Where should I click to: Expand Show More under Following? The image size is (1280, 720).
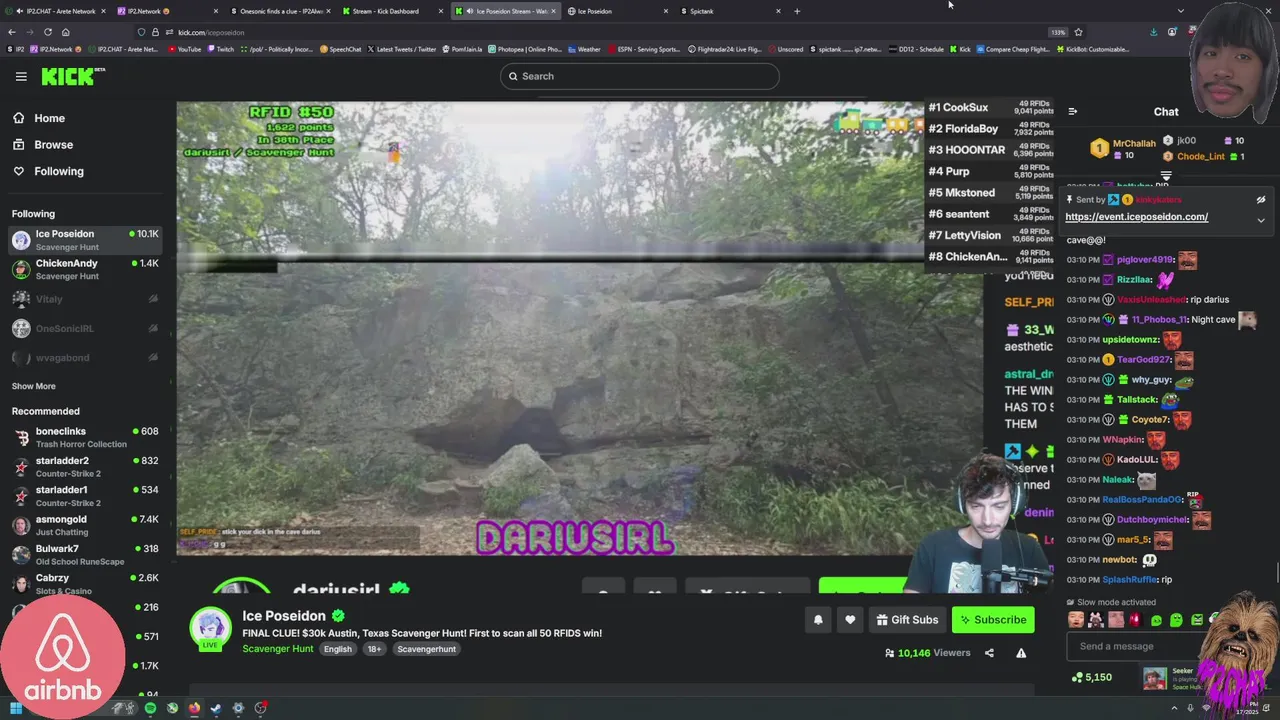[x=33, y=386]
